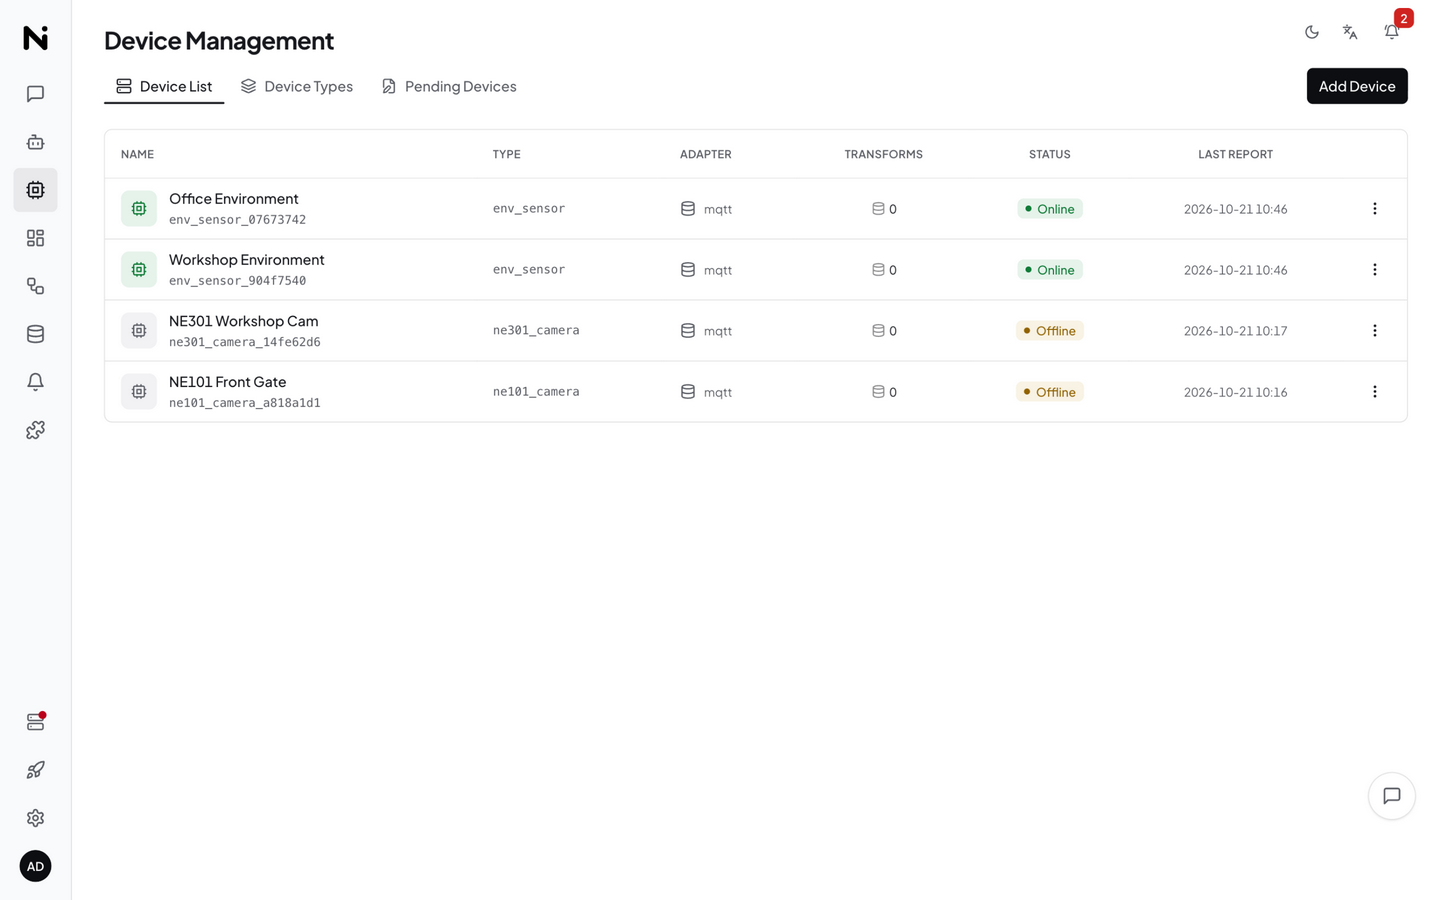Open notifications bell with badge 2
The width and height of the screenshot is (1440, 900).
click(x=1392, y=32)
